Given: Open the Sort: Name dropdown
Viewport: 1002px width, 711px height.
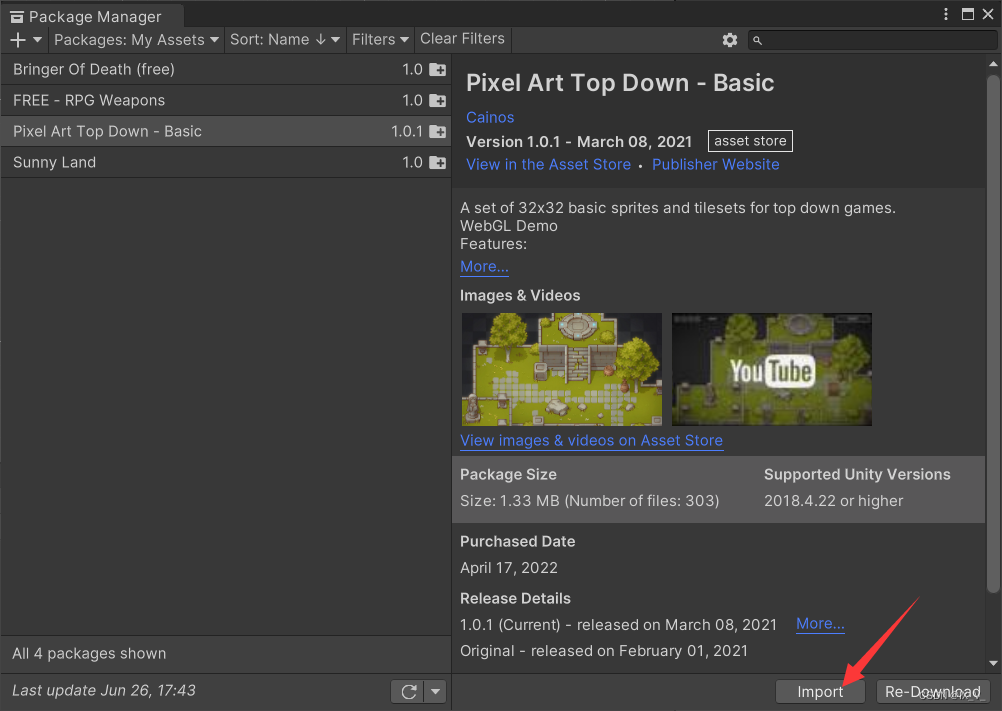Looking at the screenshot, I should 285,40.
